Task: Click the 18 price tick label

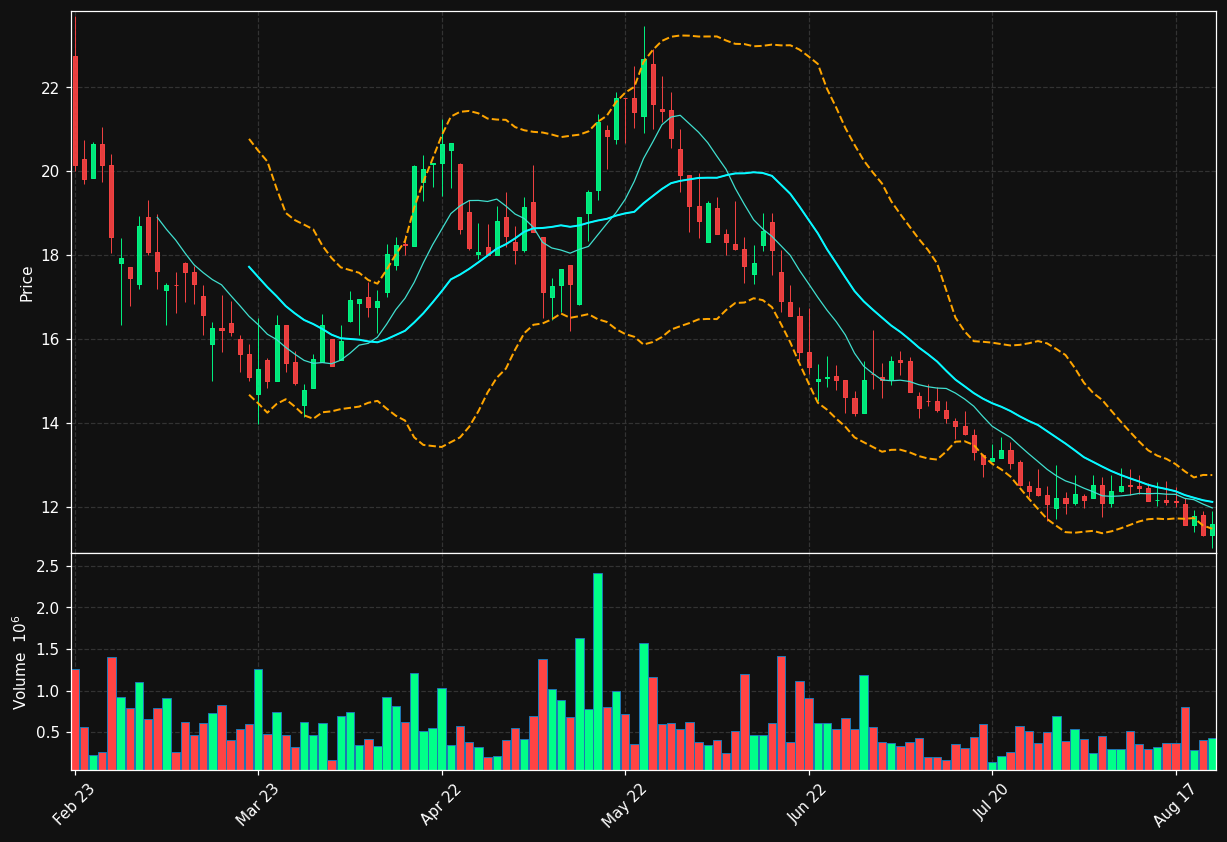Action: coord(51,256)
